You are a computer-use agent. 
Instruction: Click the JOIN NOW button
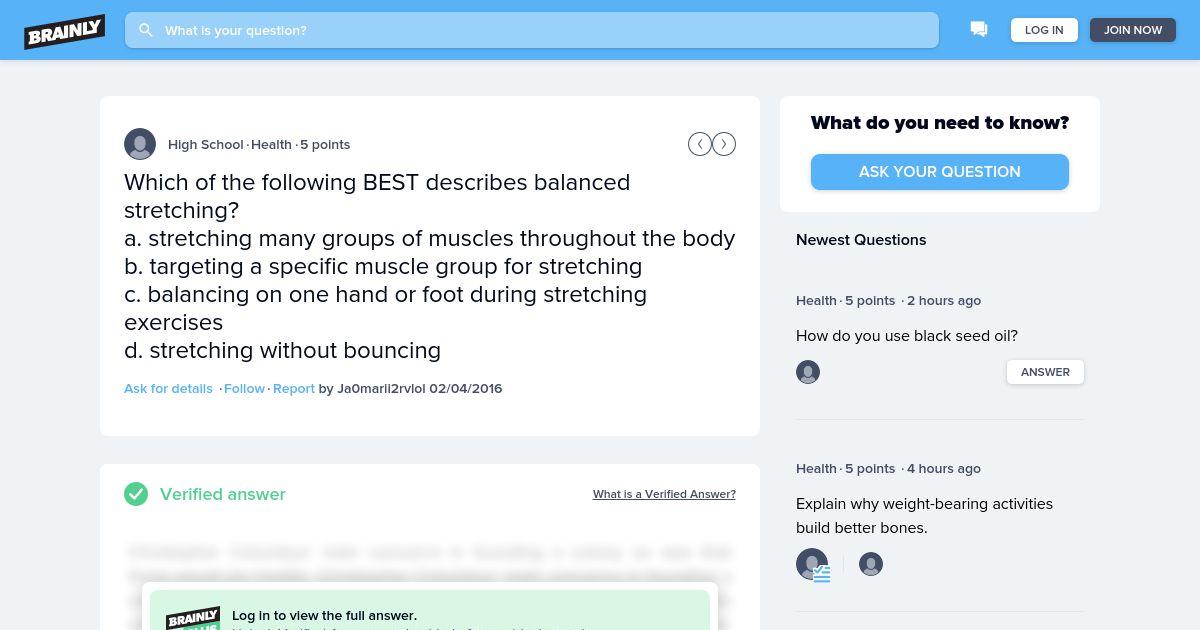click(1133, 30)
